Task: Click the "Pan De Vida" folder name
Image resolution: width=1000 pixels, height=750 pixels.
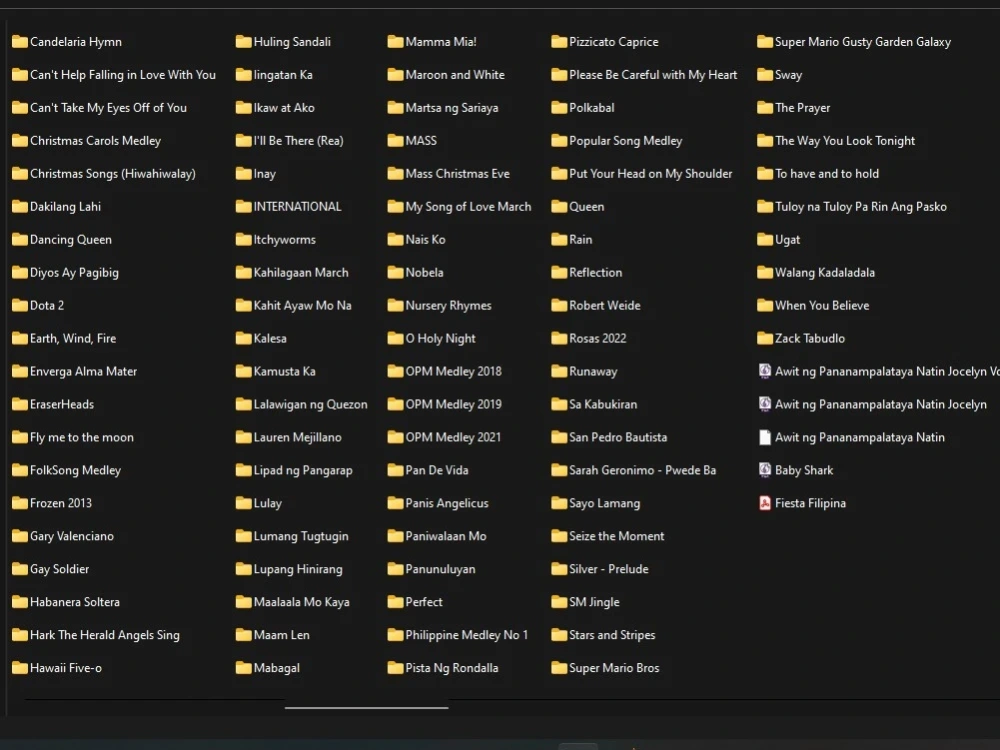Action: 437,470
